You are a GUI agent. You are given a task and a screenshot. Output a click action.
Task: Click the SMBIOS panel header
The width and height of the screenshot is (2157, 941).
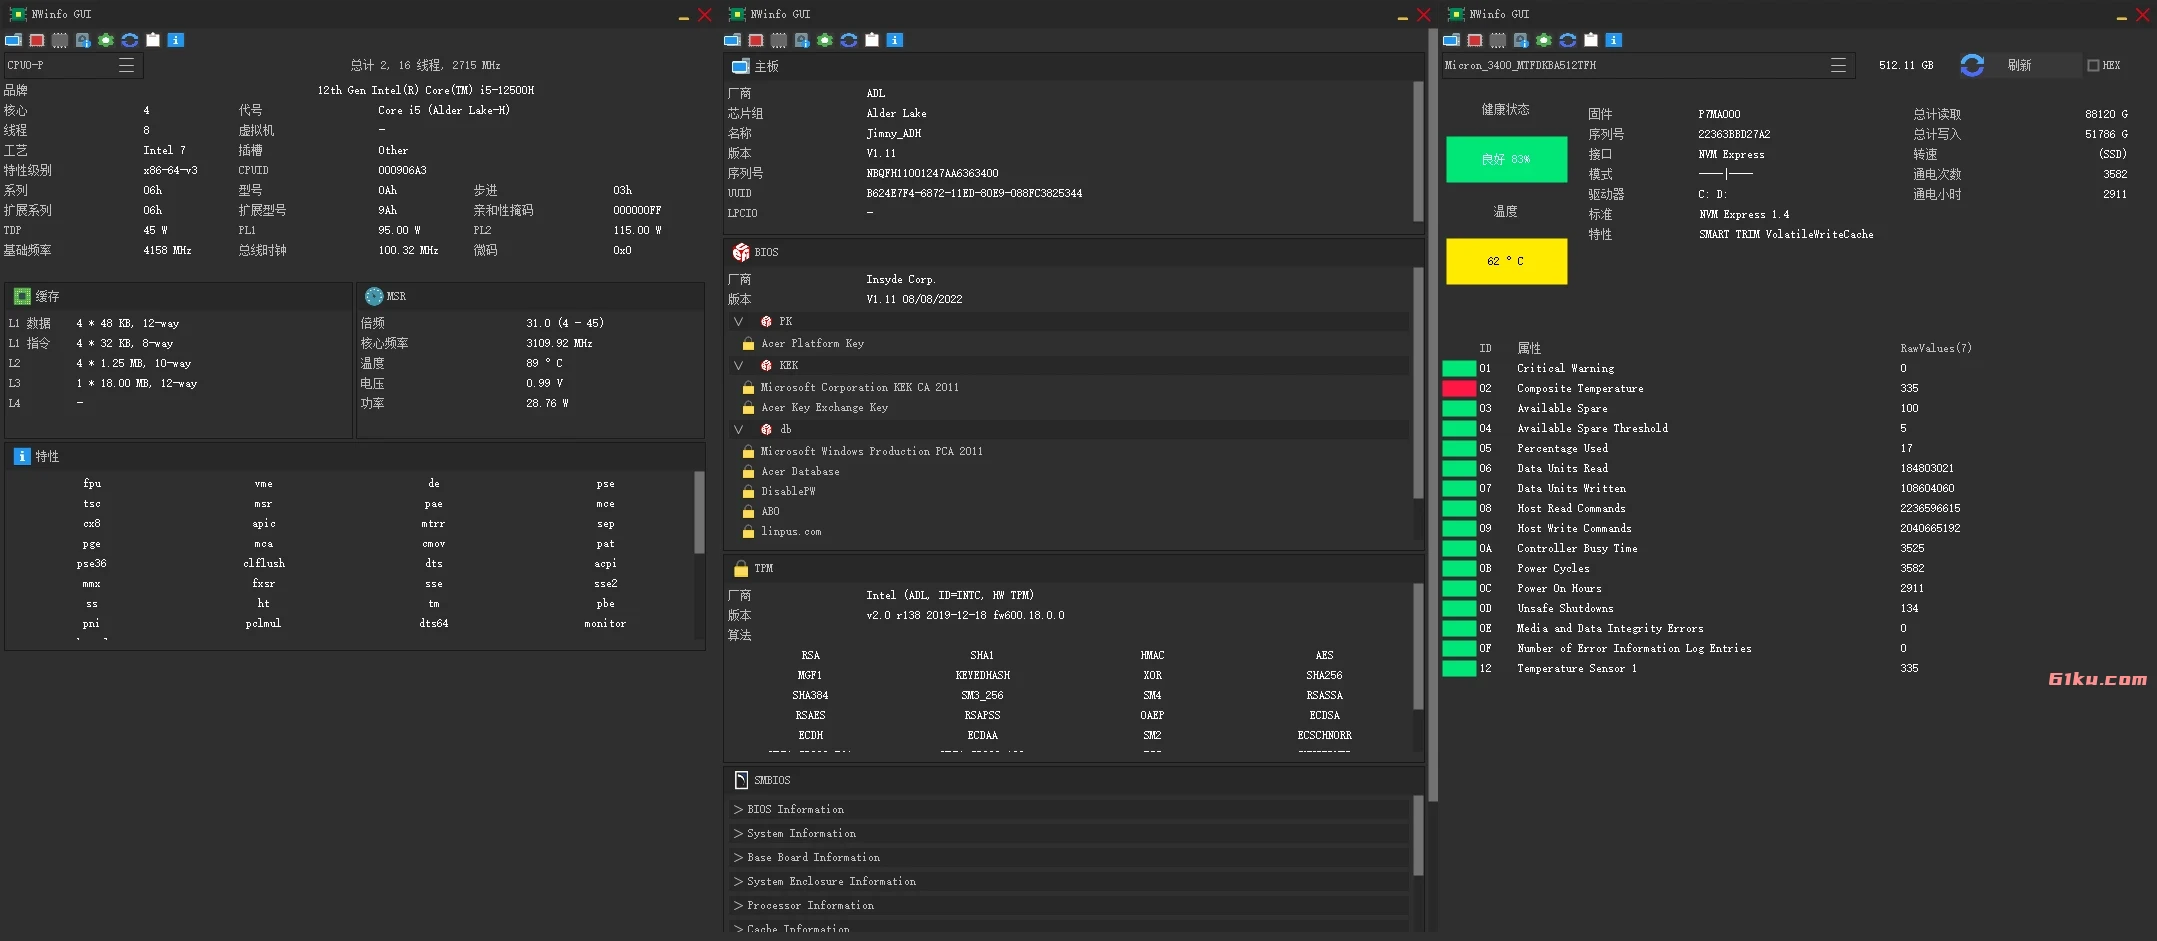click(x=1074, y=780)
